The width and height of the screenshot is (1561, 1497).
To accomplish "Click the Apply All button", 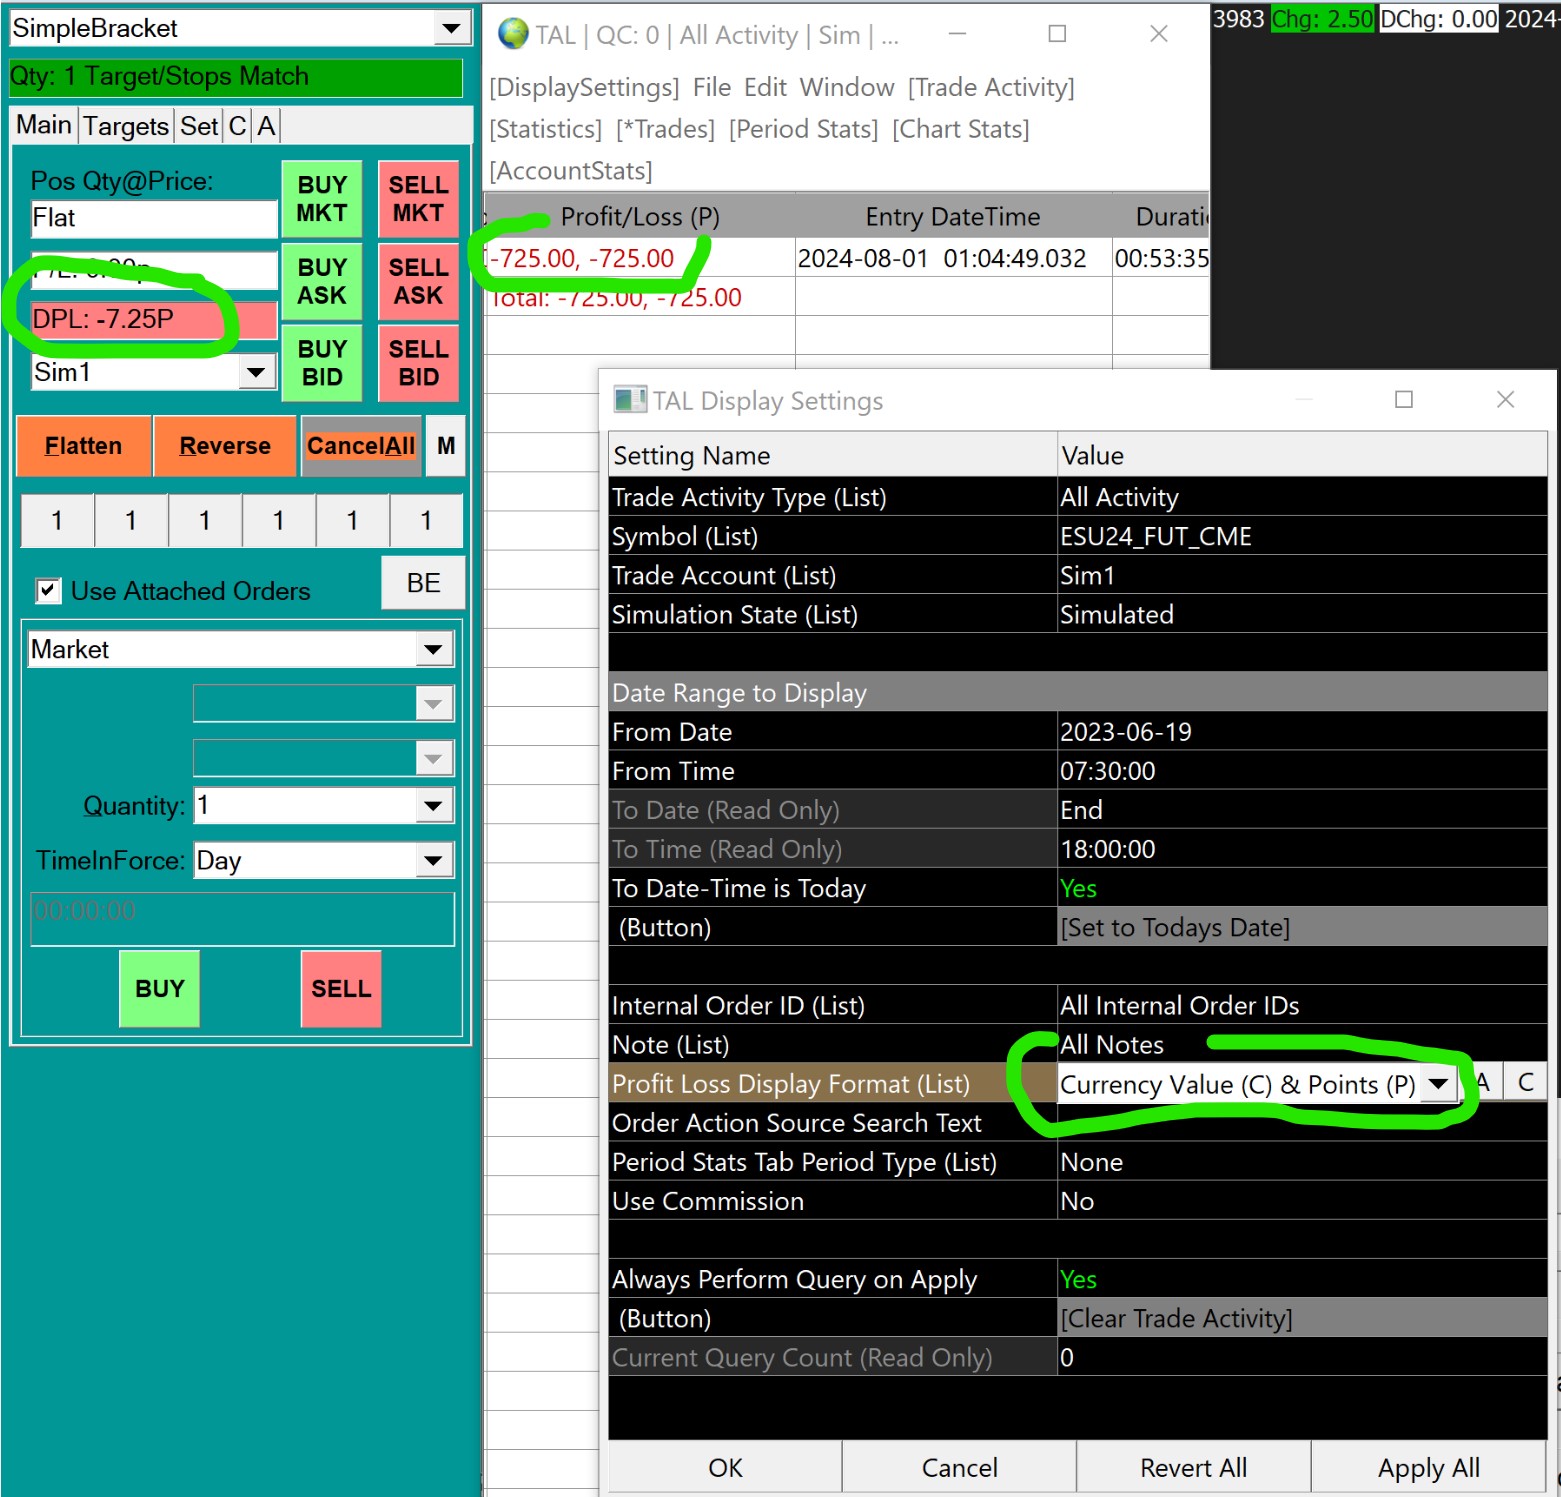I will (x=1429, y=1468).
